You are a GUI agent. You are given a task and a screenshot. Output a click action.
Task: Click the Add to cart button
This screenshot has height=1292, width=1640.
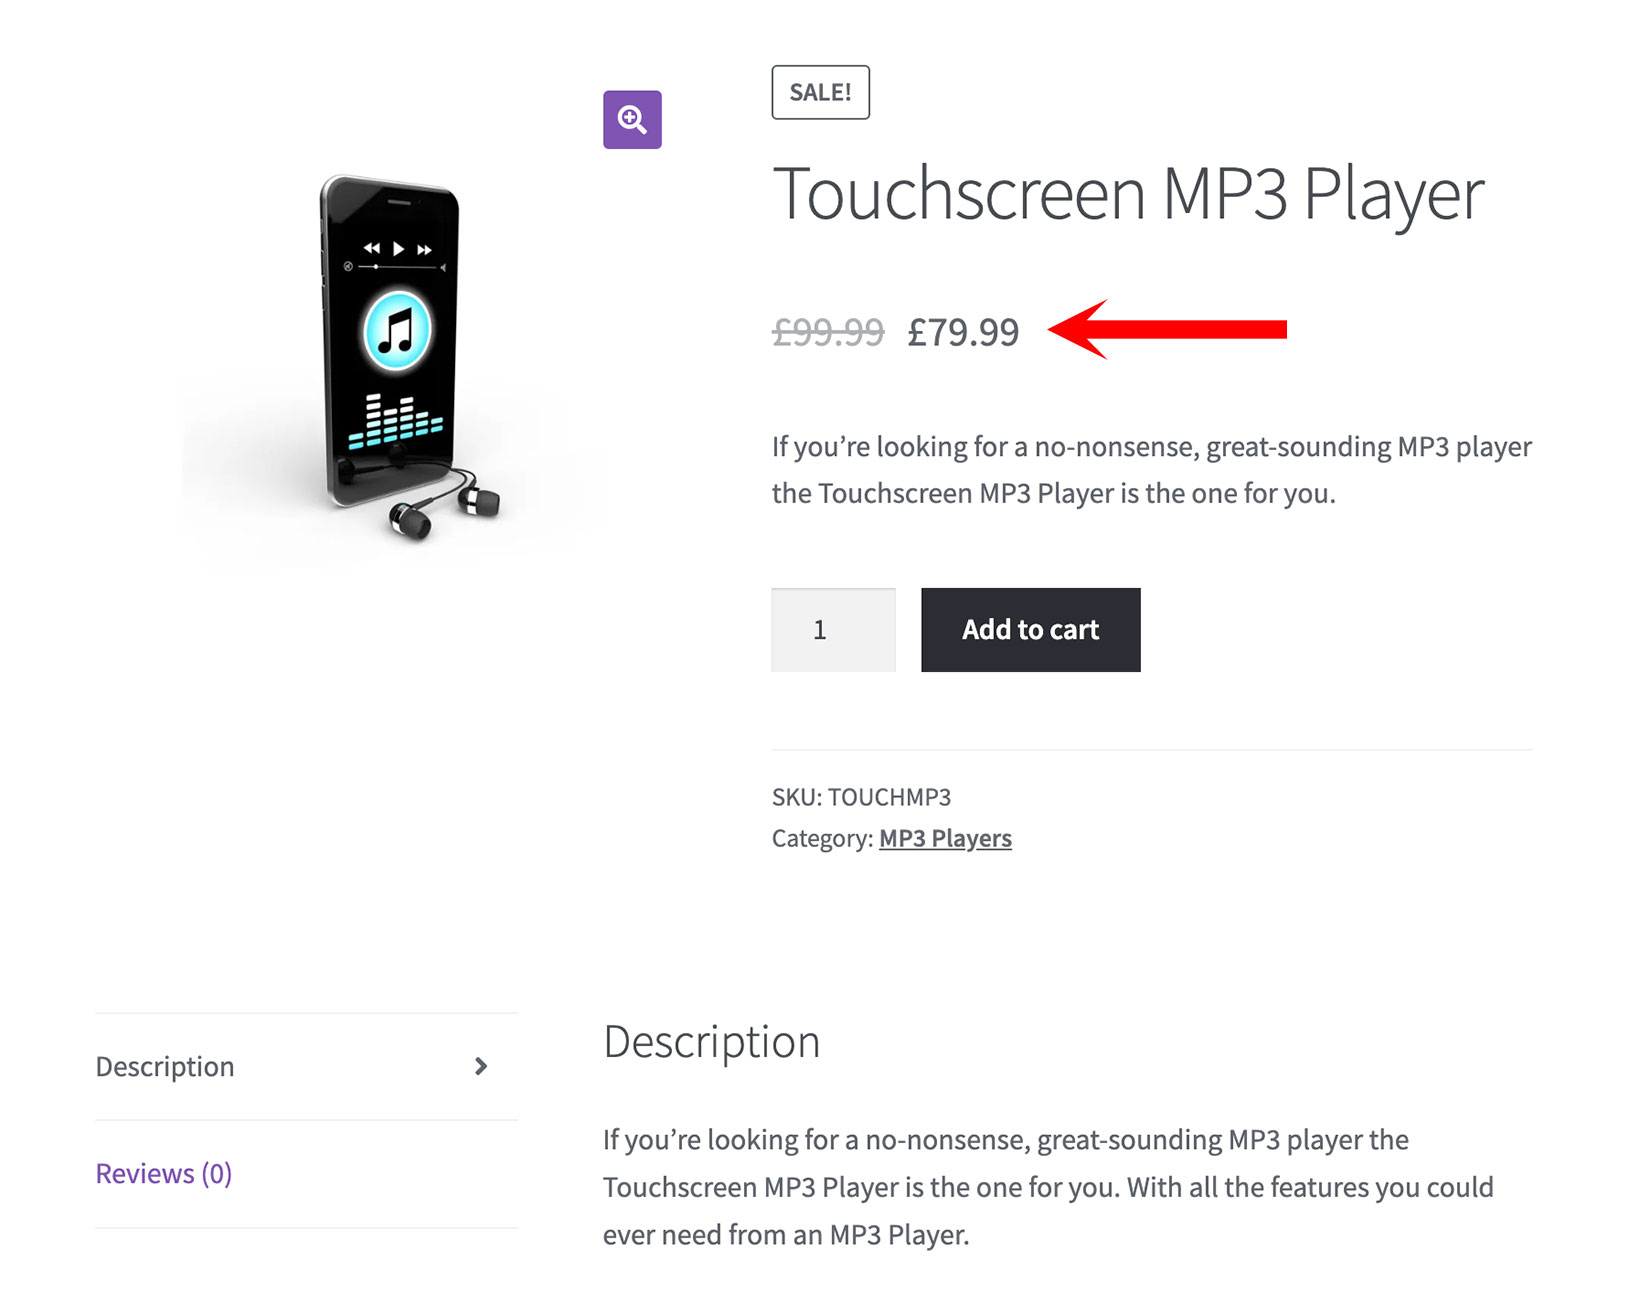(x=1030, y=630)
